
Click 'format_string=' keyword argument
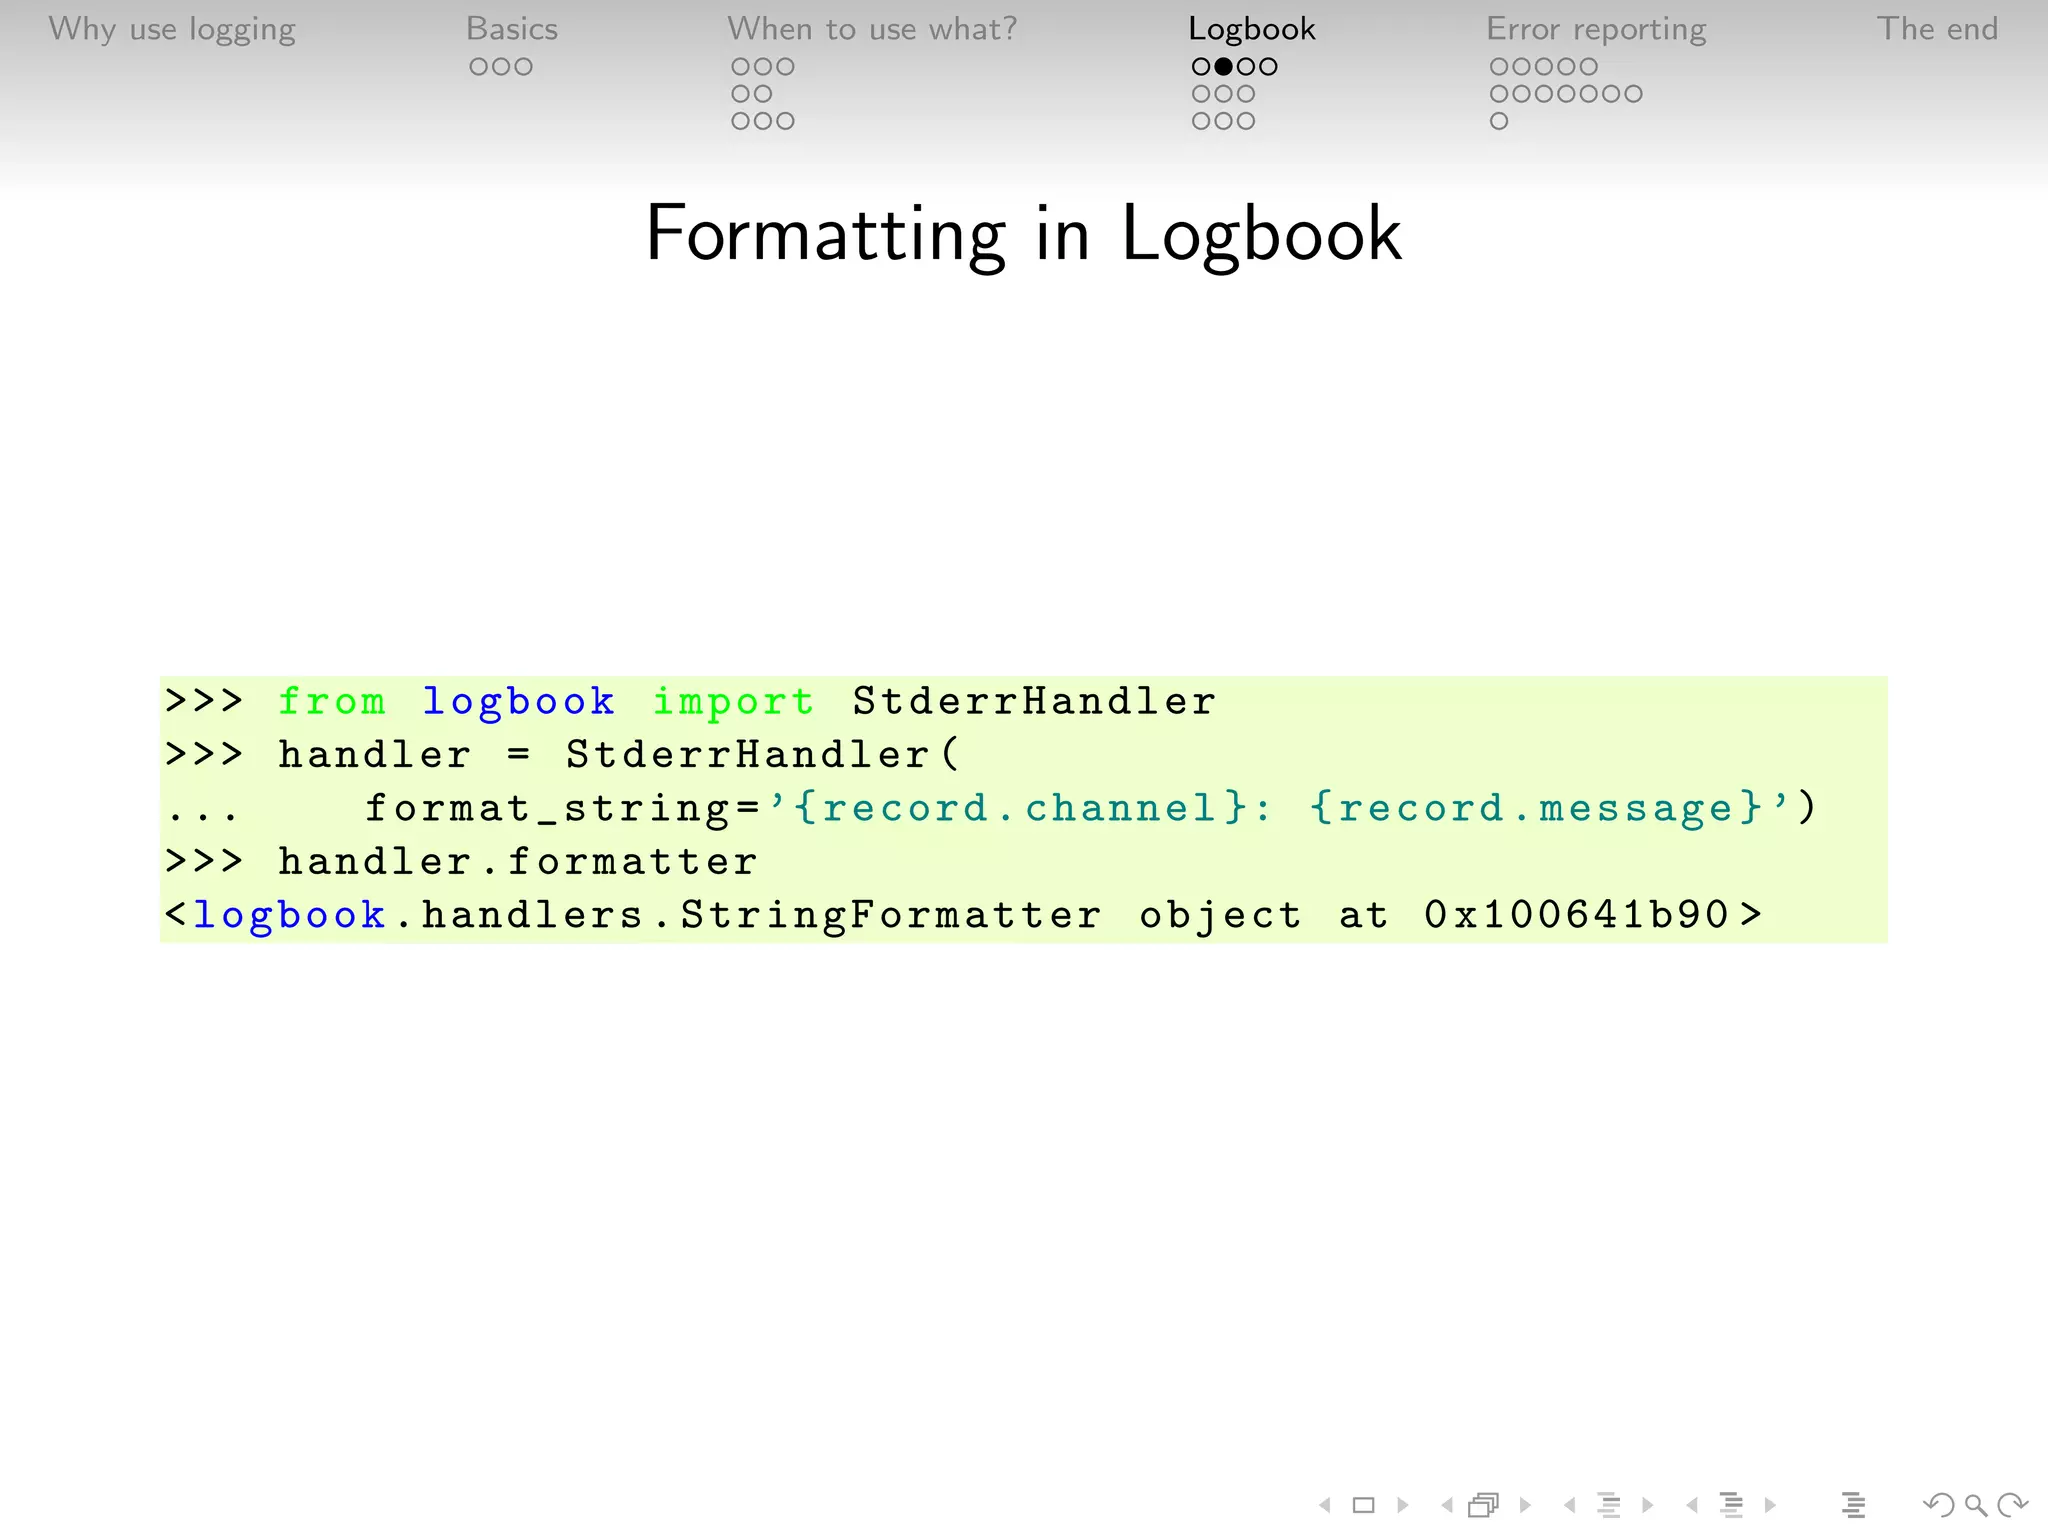point(563,809)
